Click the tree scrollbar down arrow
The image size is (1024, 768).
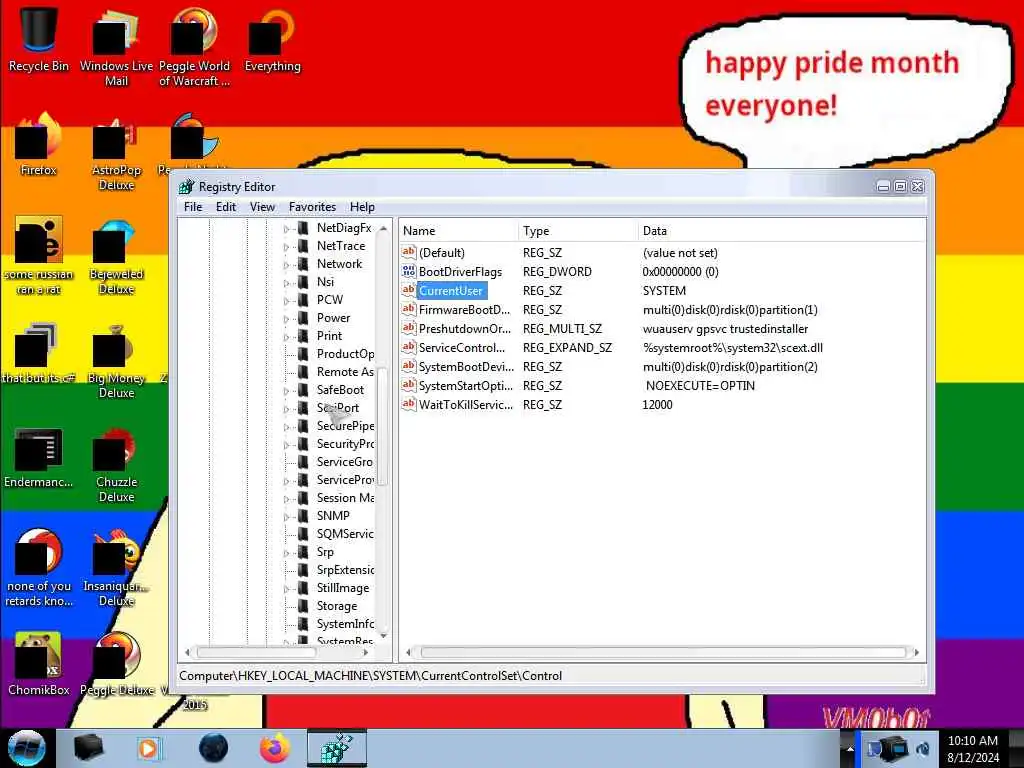click(383, 635)
